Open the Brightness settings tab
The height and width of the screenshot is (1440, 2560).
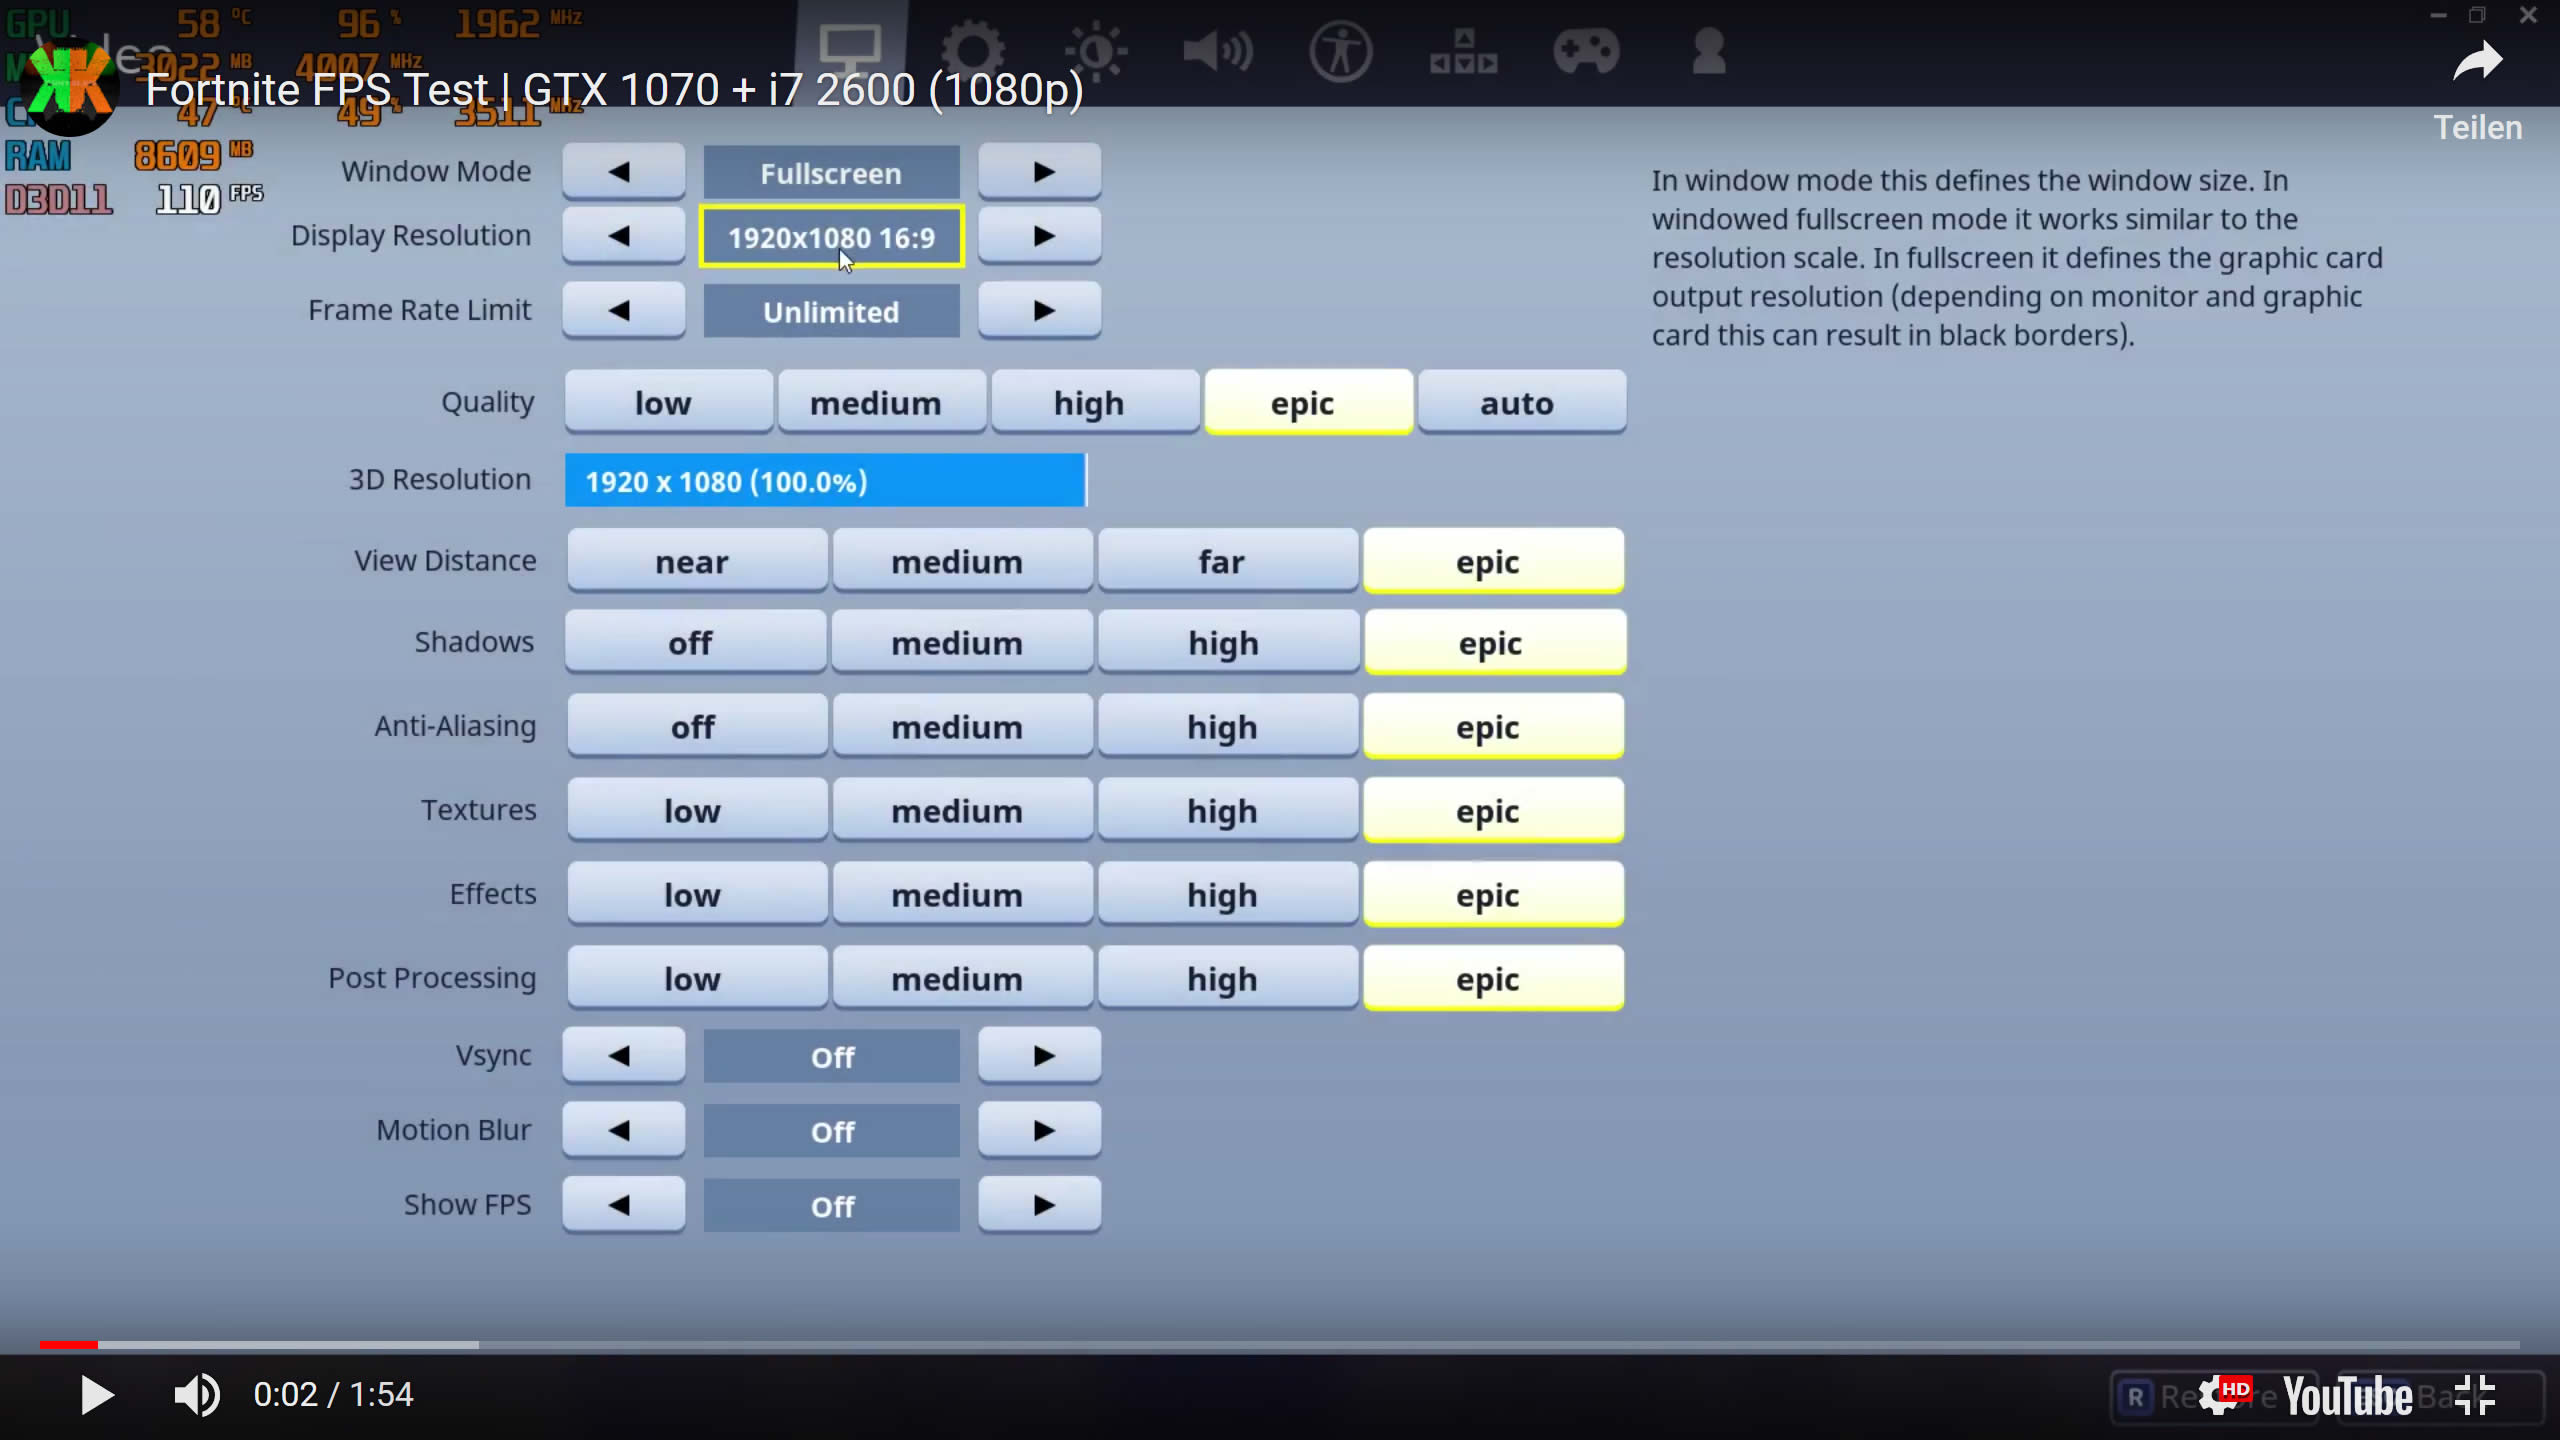[x=1096, y=50]
